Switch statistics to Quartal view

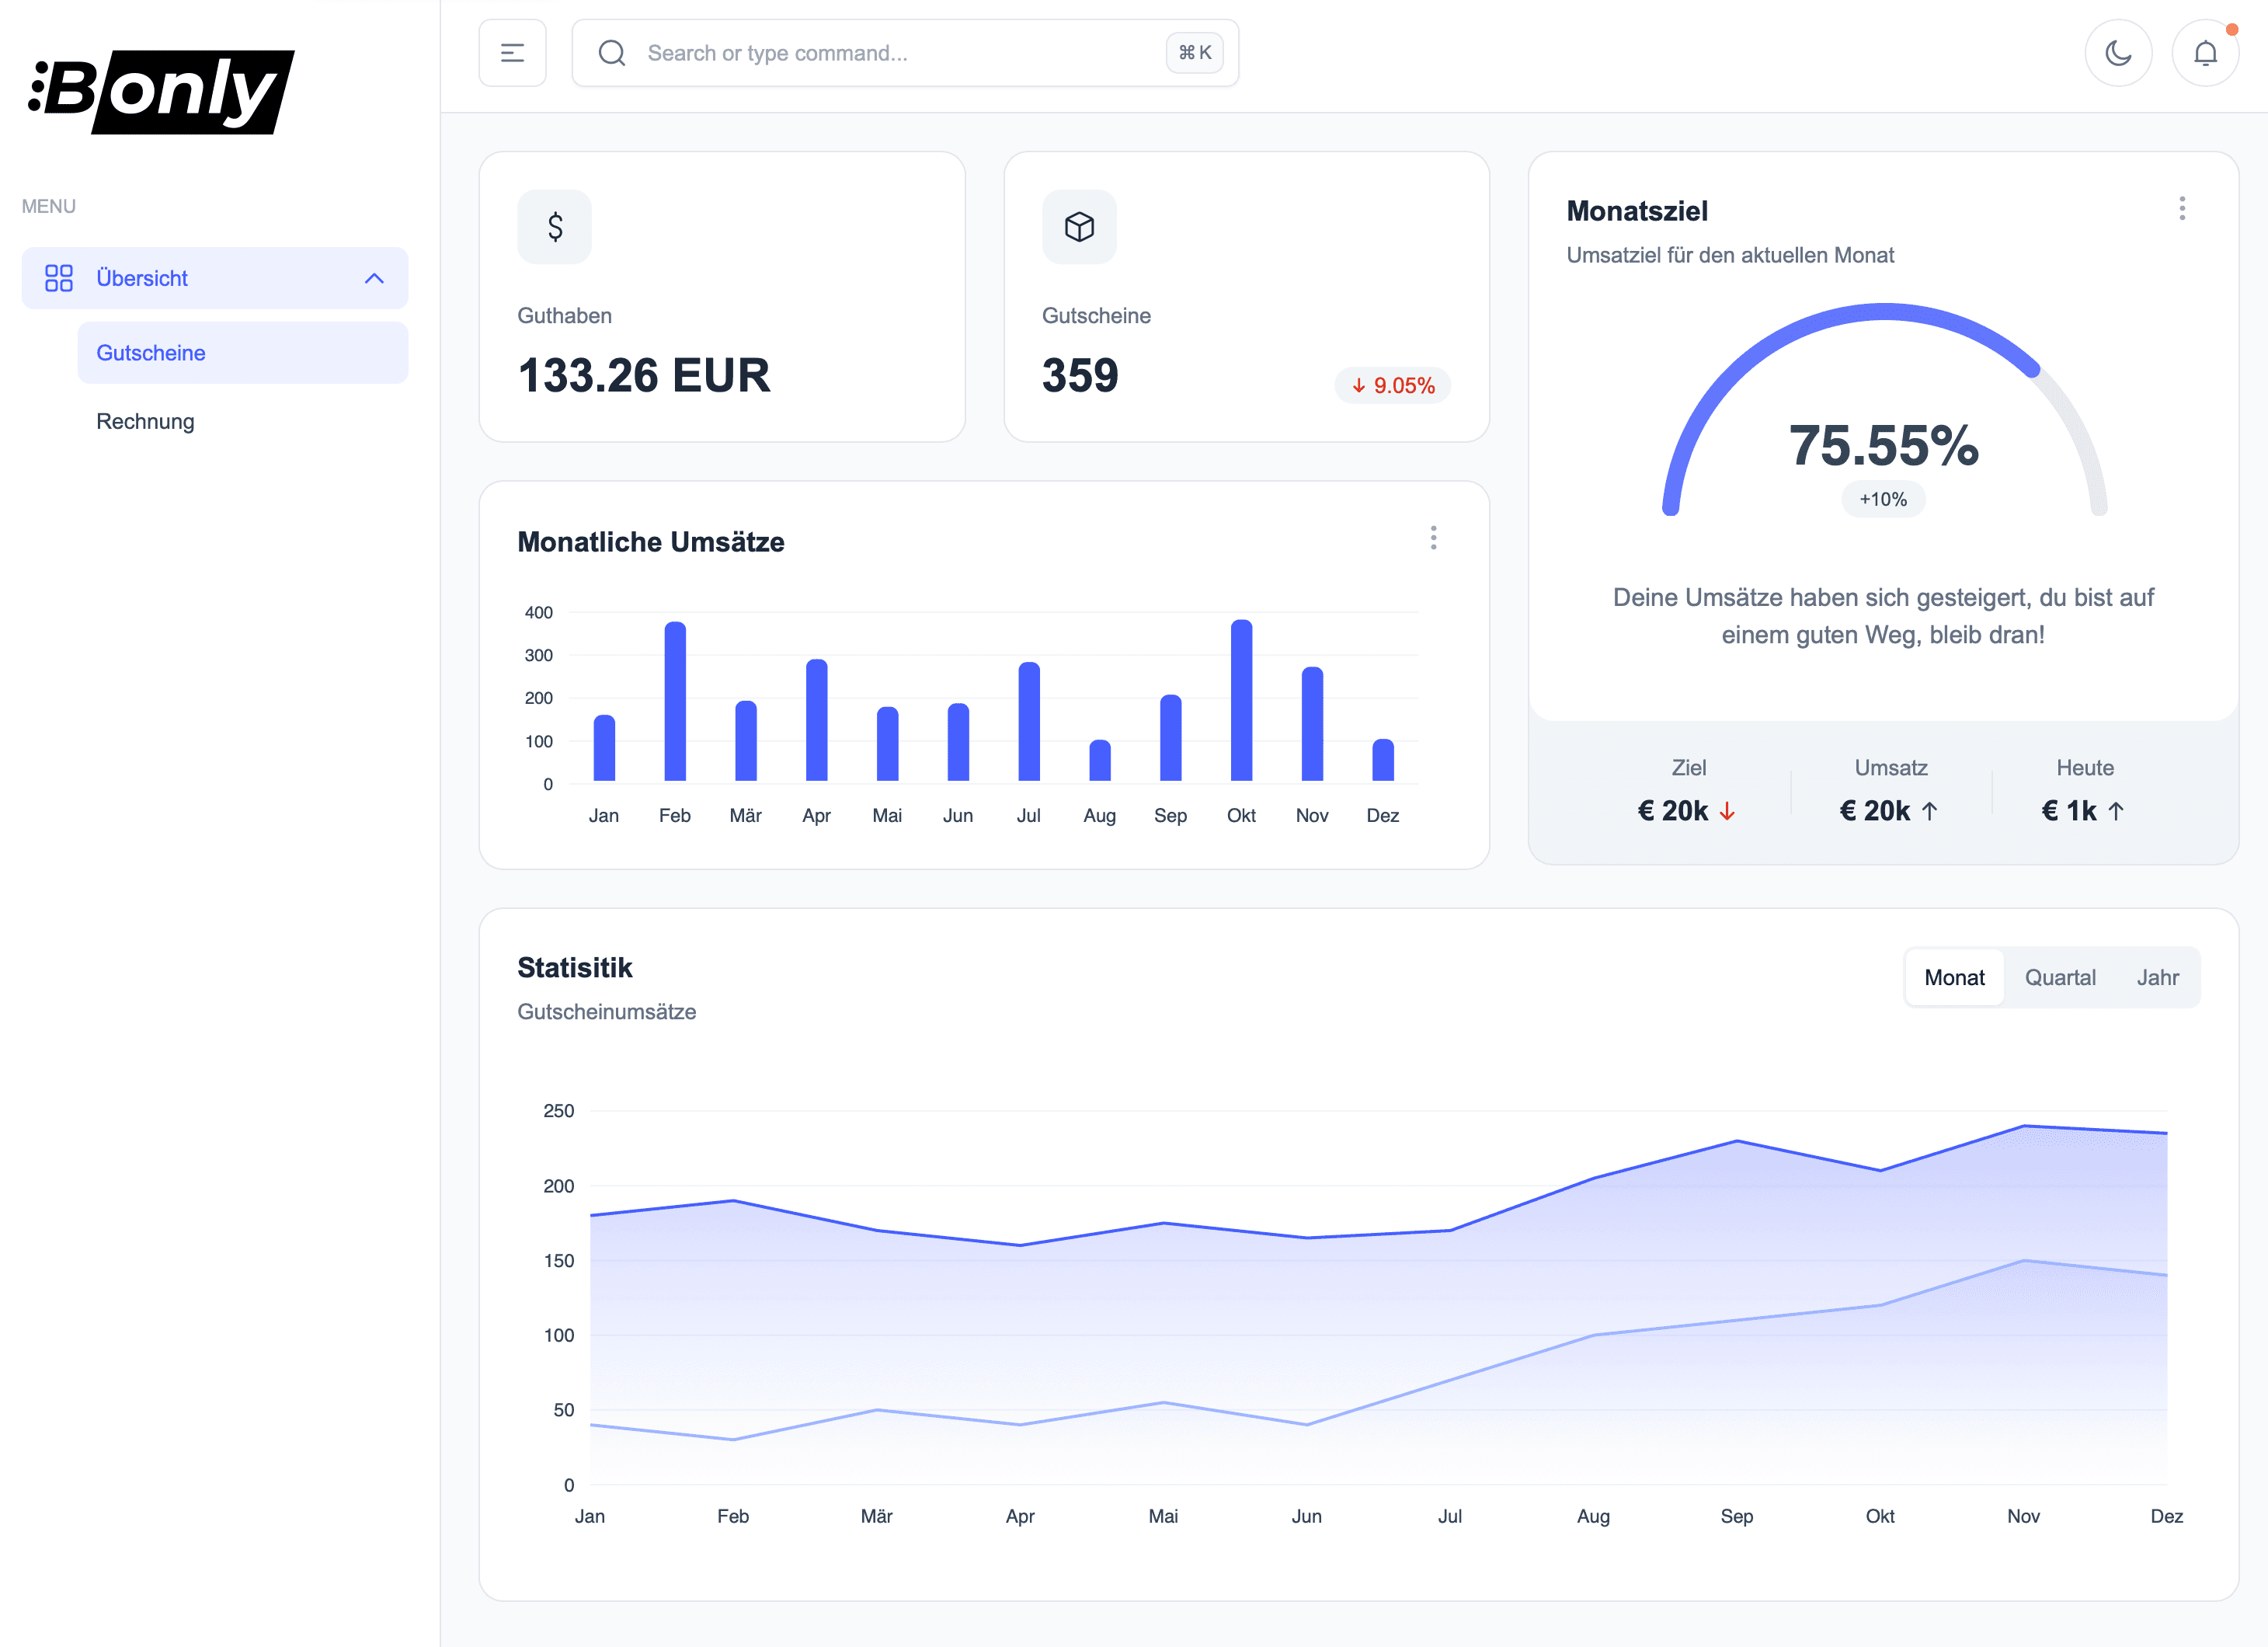coord(2059,977)
